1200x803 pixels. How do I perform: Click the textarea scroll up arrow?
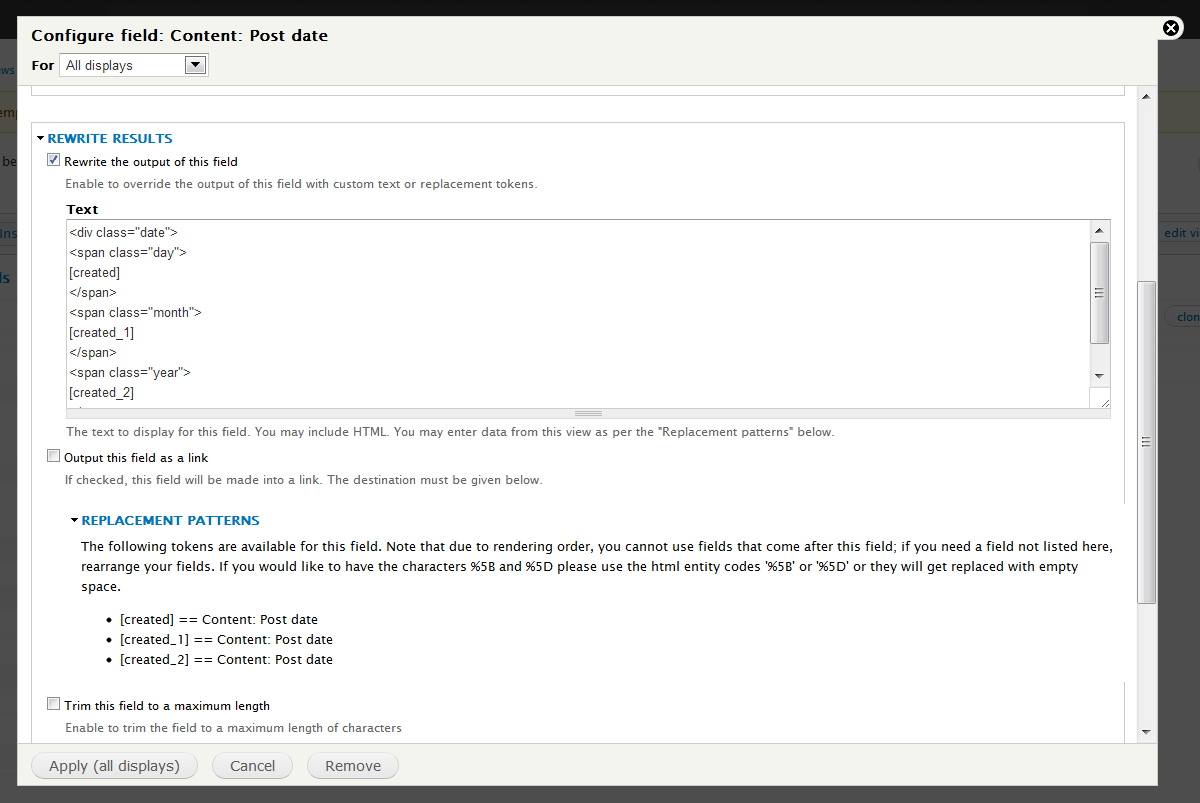[x=1099, y=230]
